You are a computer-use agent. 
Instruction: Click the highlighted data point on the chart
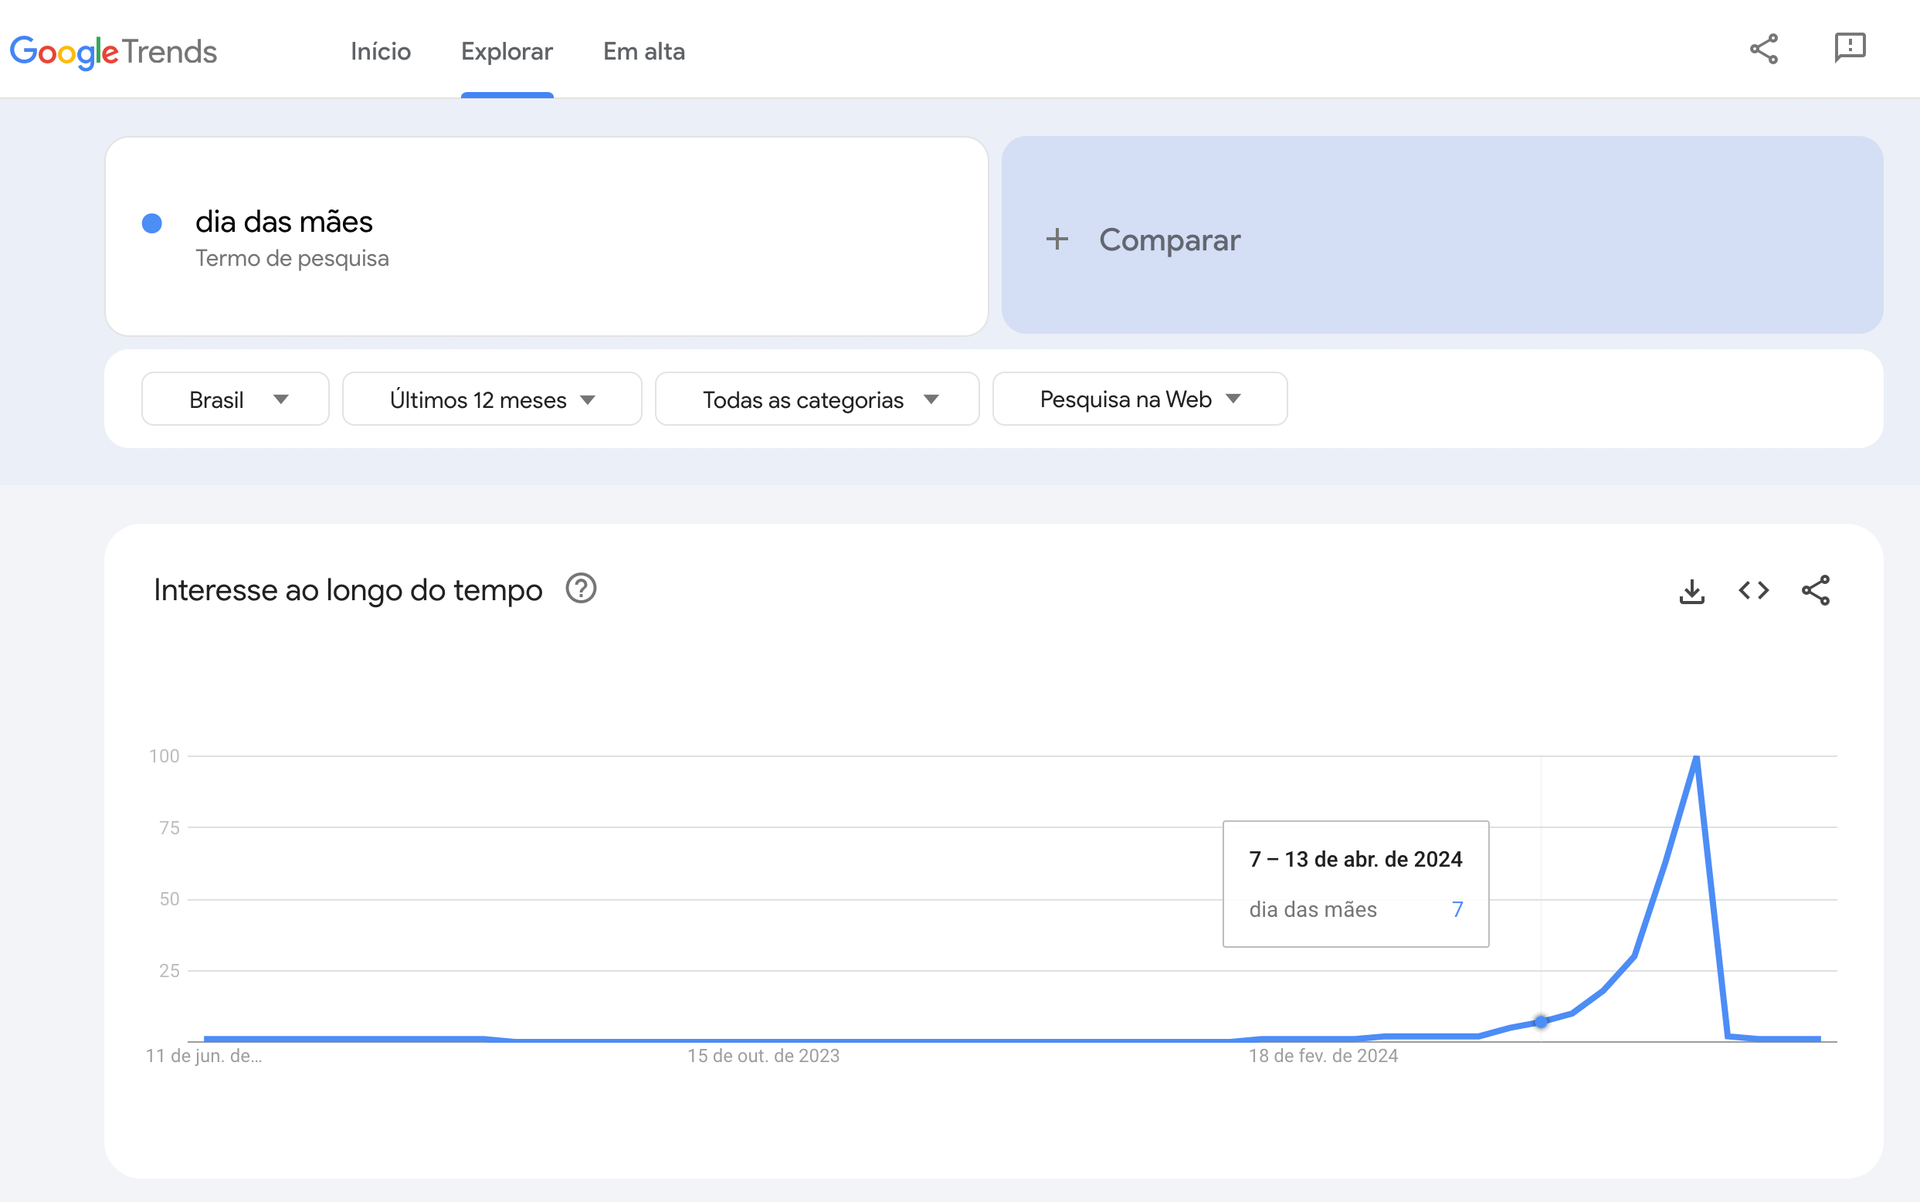coord(1541,1021)
